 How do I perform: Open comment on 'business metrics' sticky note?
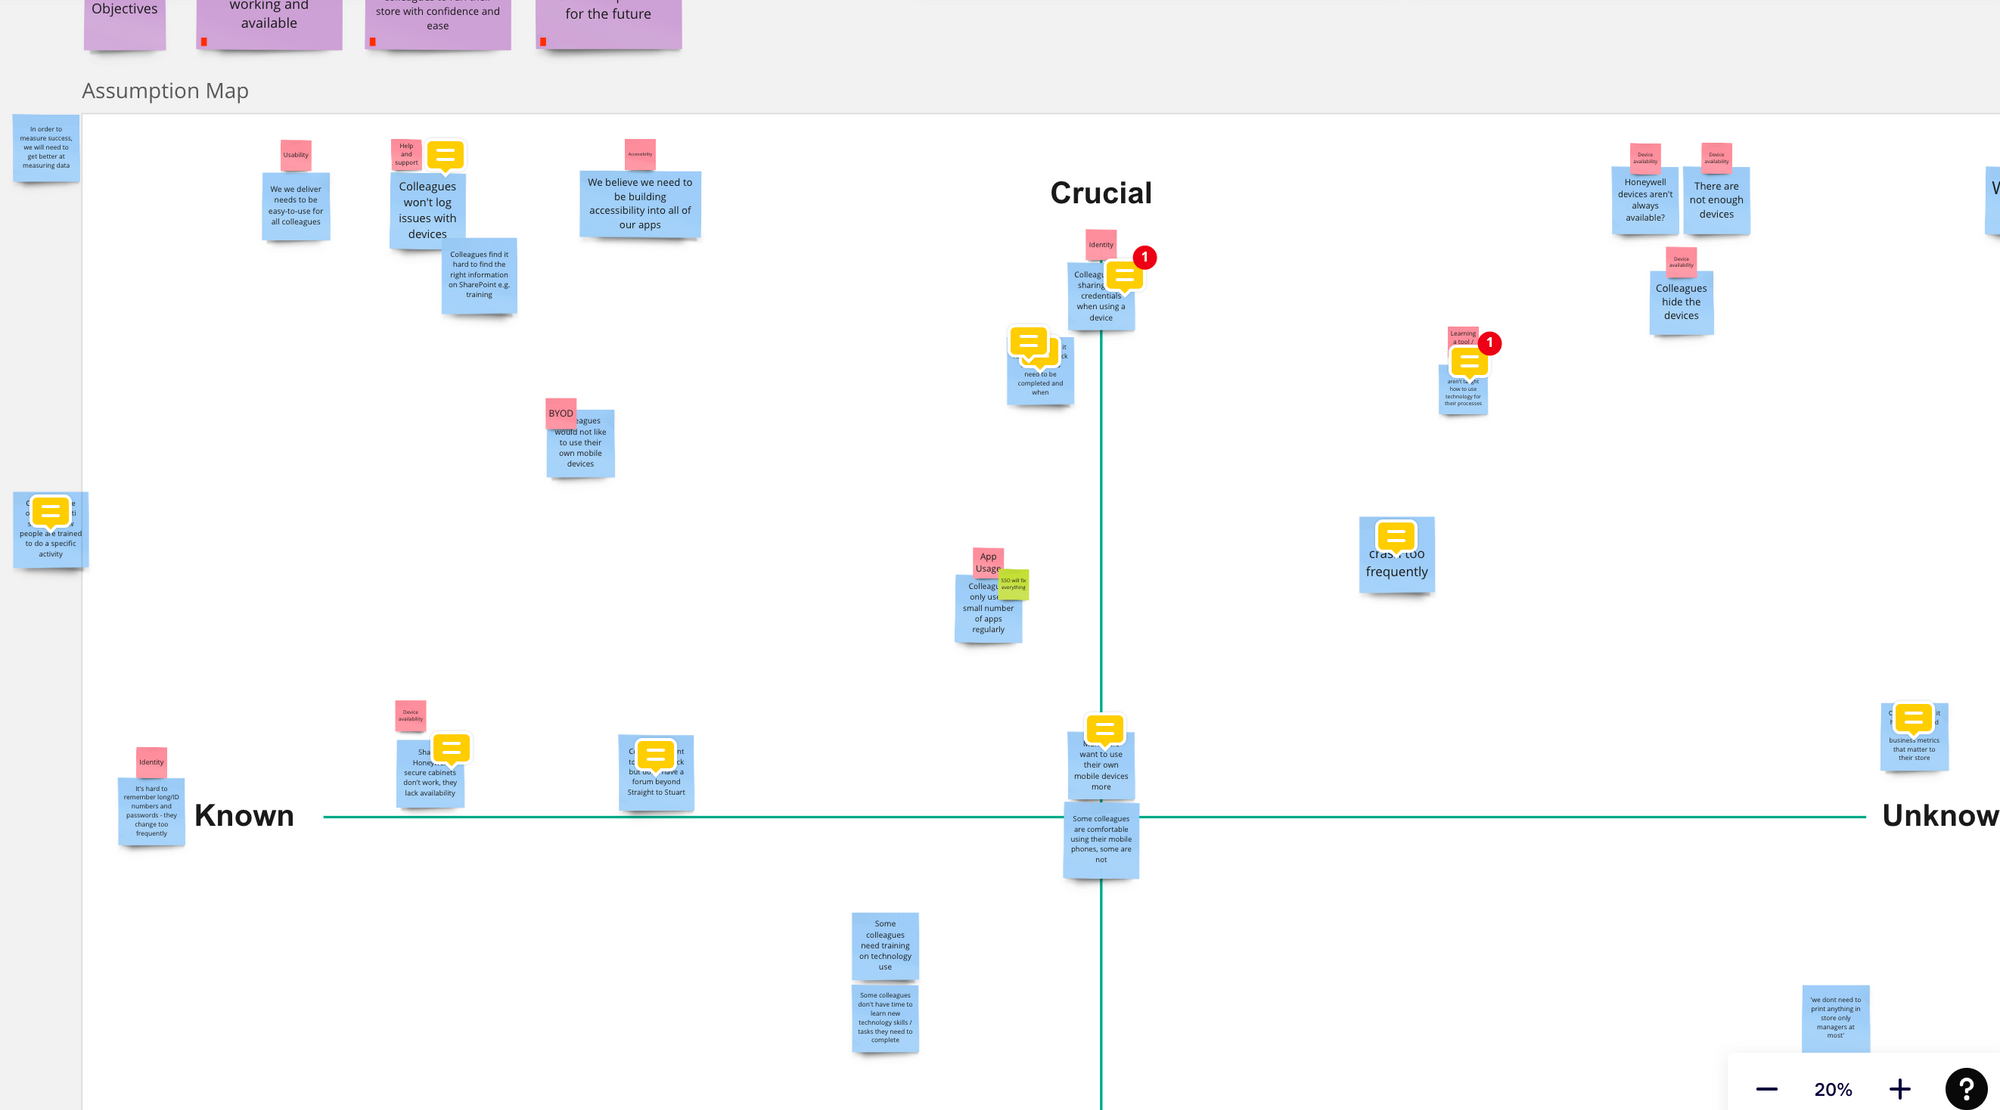1913,718
